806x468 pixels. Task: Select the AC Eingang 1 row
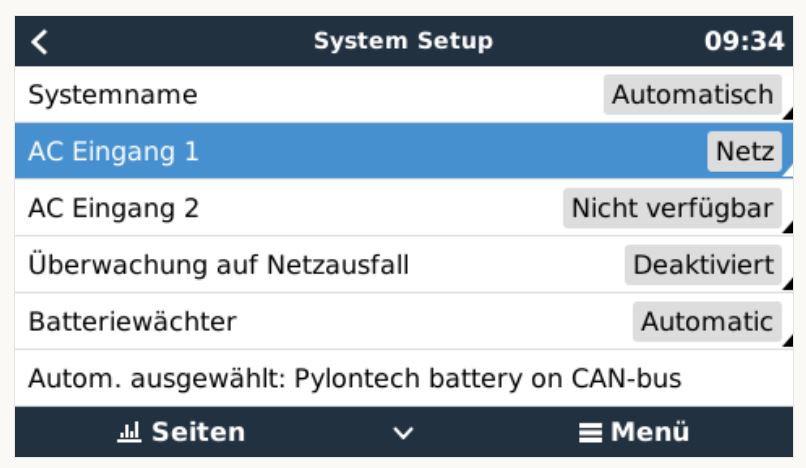[404, 151]
